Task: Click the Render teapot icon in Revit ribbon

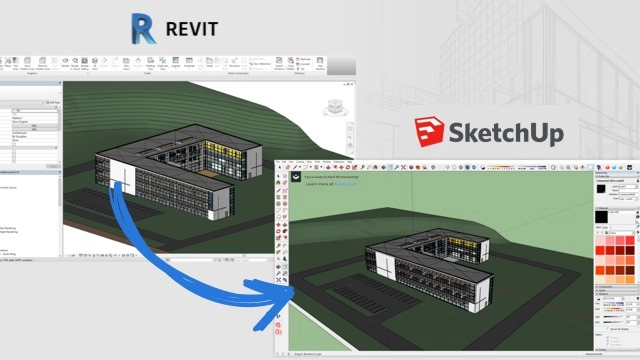Action: click(x=66, y=61)
